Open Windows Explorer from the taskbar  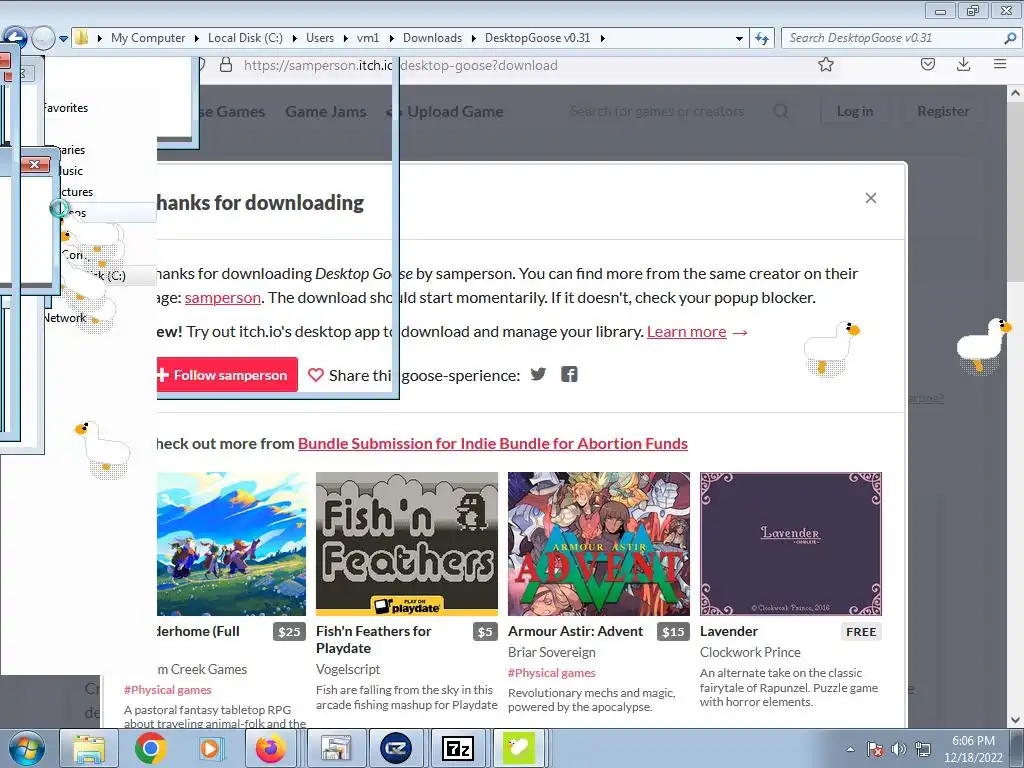[x=89, y=748]
